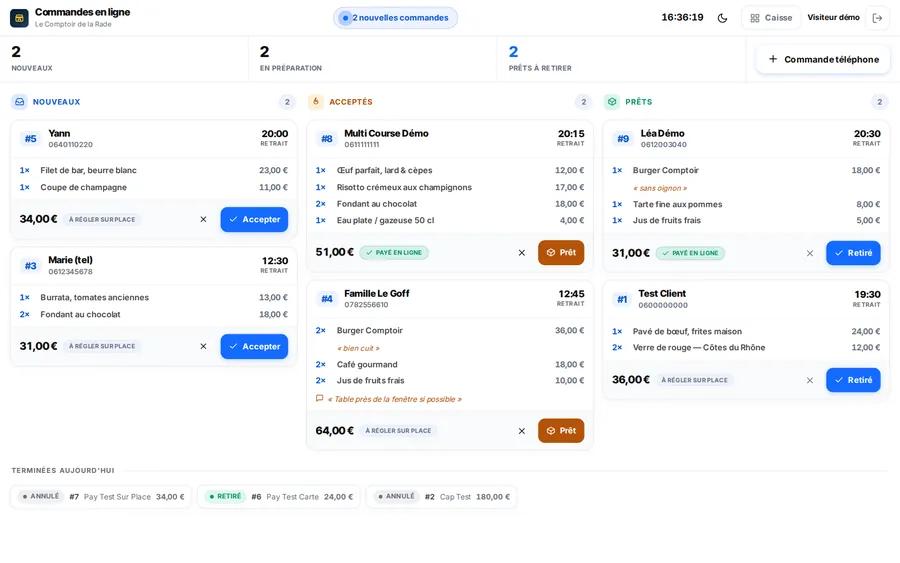Accept Marie (tel) order #3
This screenshot has height=563, width=900.
254,347
